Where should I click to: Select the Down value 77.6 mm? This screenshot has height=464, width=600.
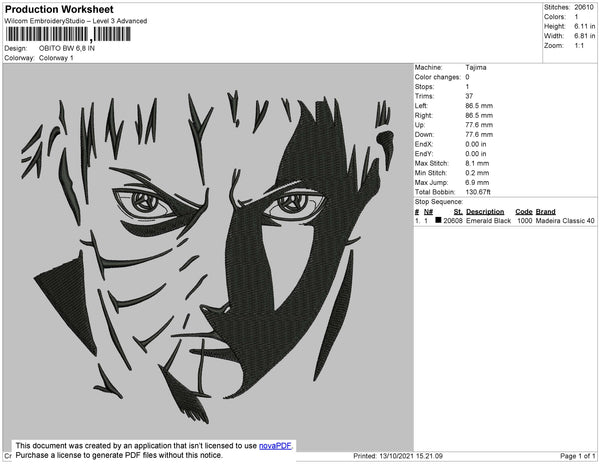479,135
